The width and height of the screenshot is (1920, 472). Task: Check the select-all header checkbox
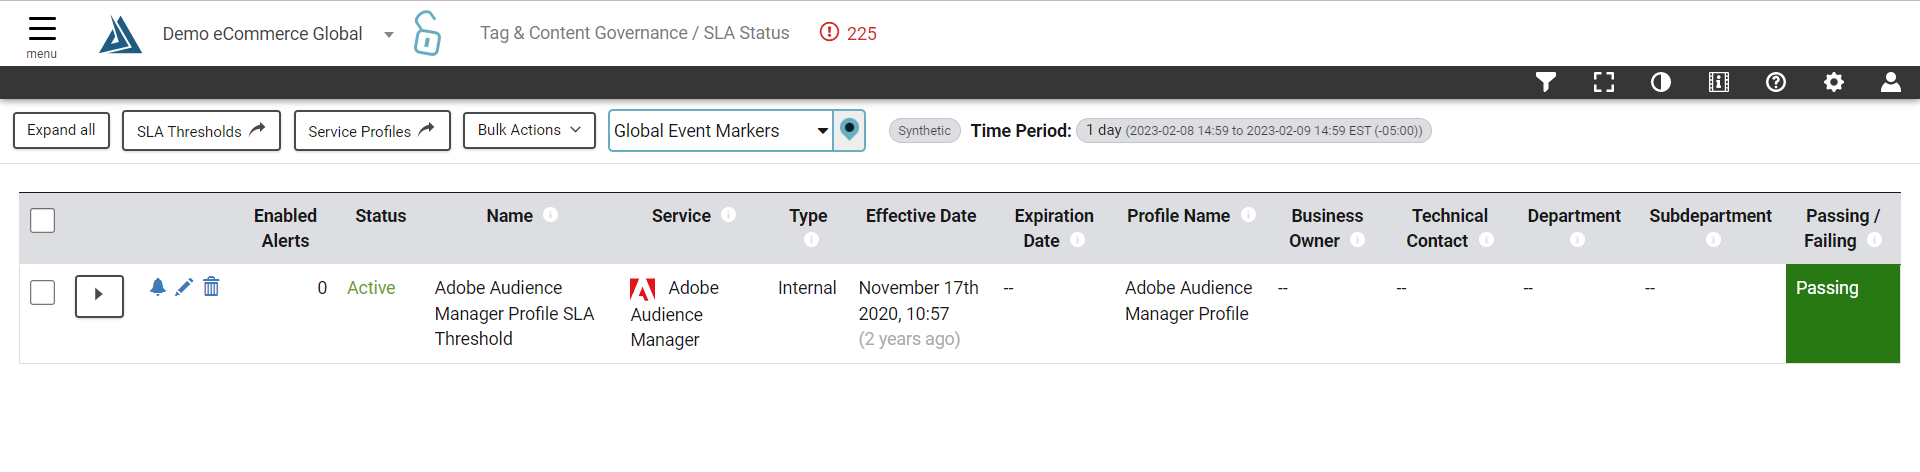[43, 220]
